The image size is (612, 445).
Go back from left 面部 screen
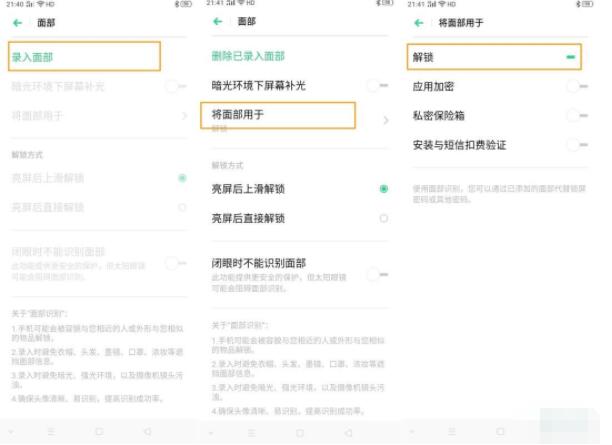click(17, 23)
